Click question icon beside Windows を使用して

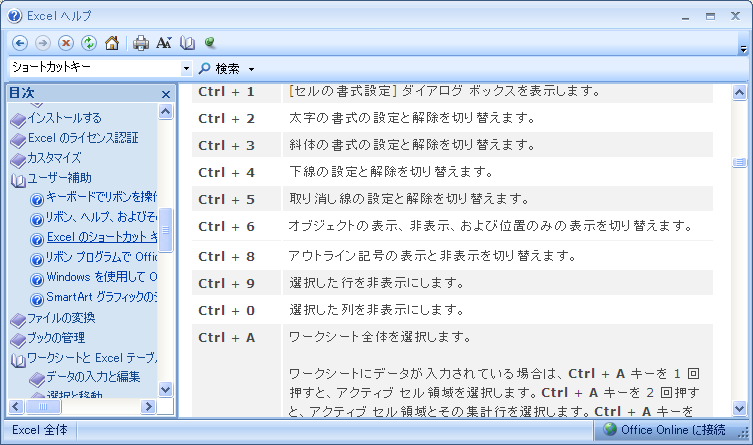(37, 279)
